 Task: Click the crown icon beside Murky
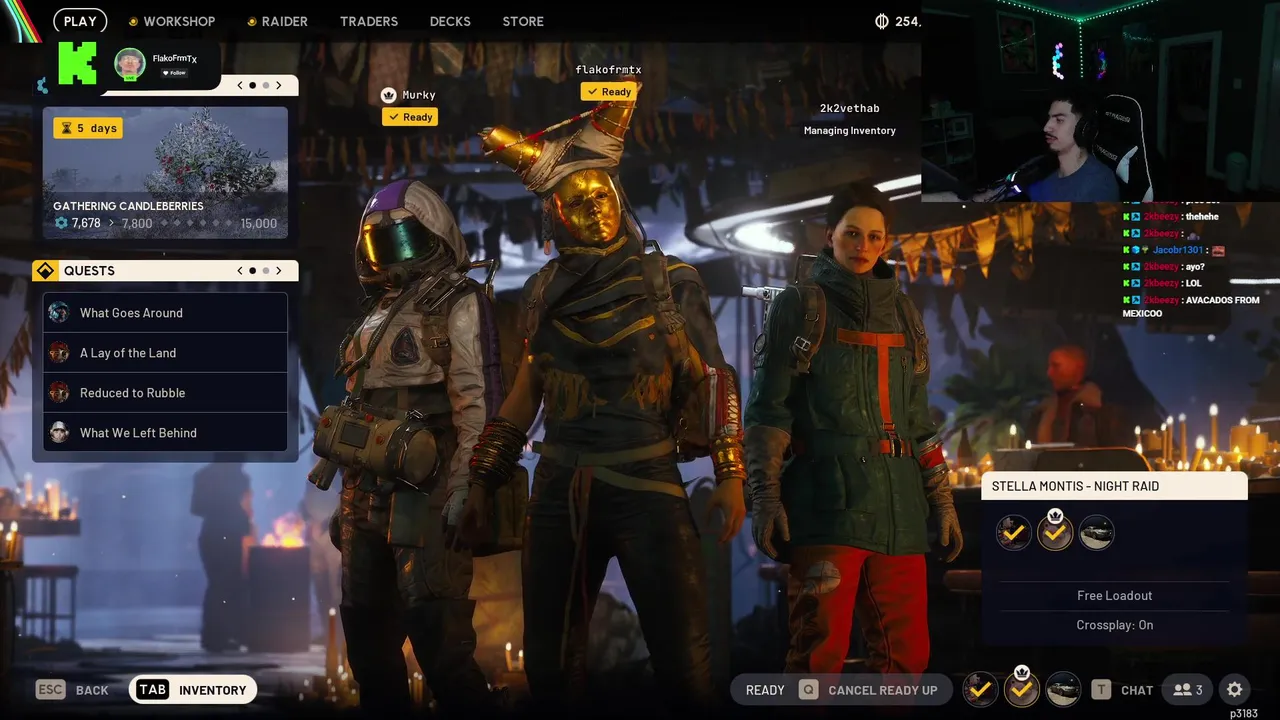click(x=389, y=95)
